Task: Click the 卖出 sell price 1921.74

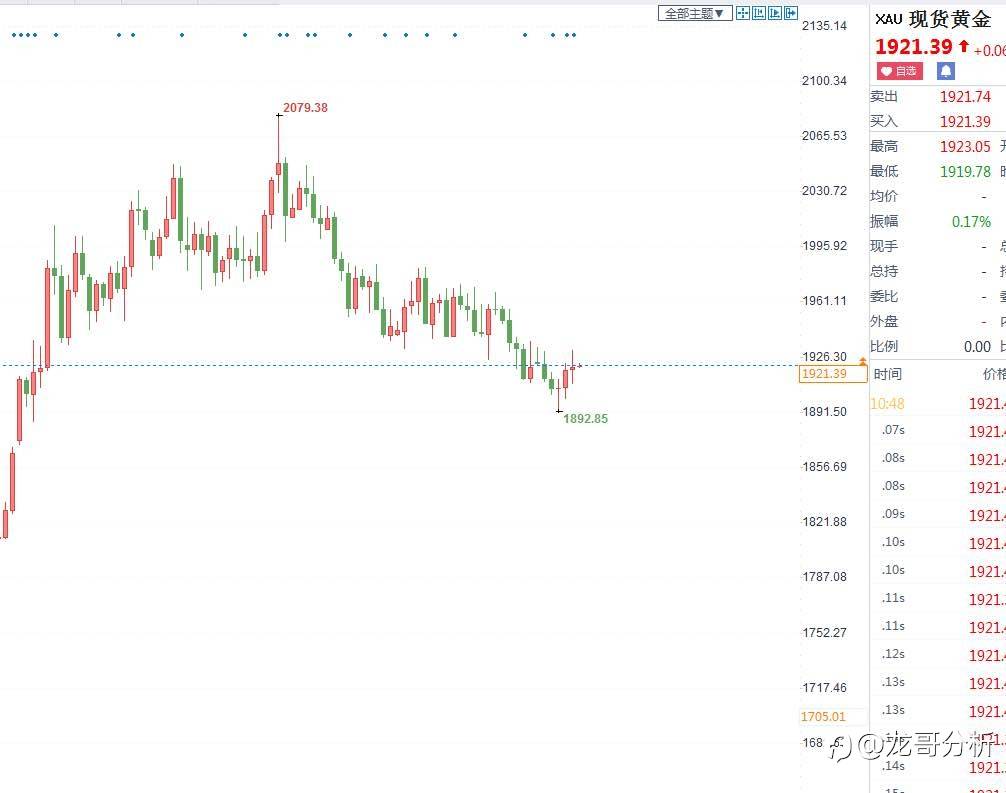Action: point(965,97)
